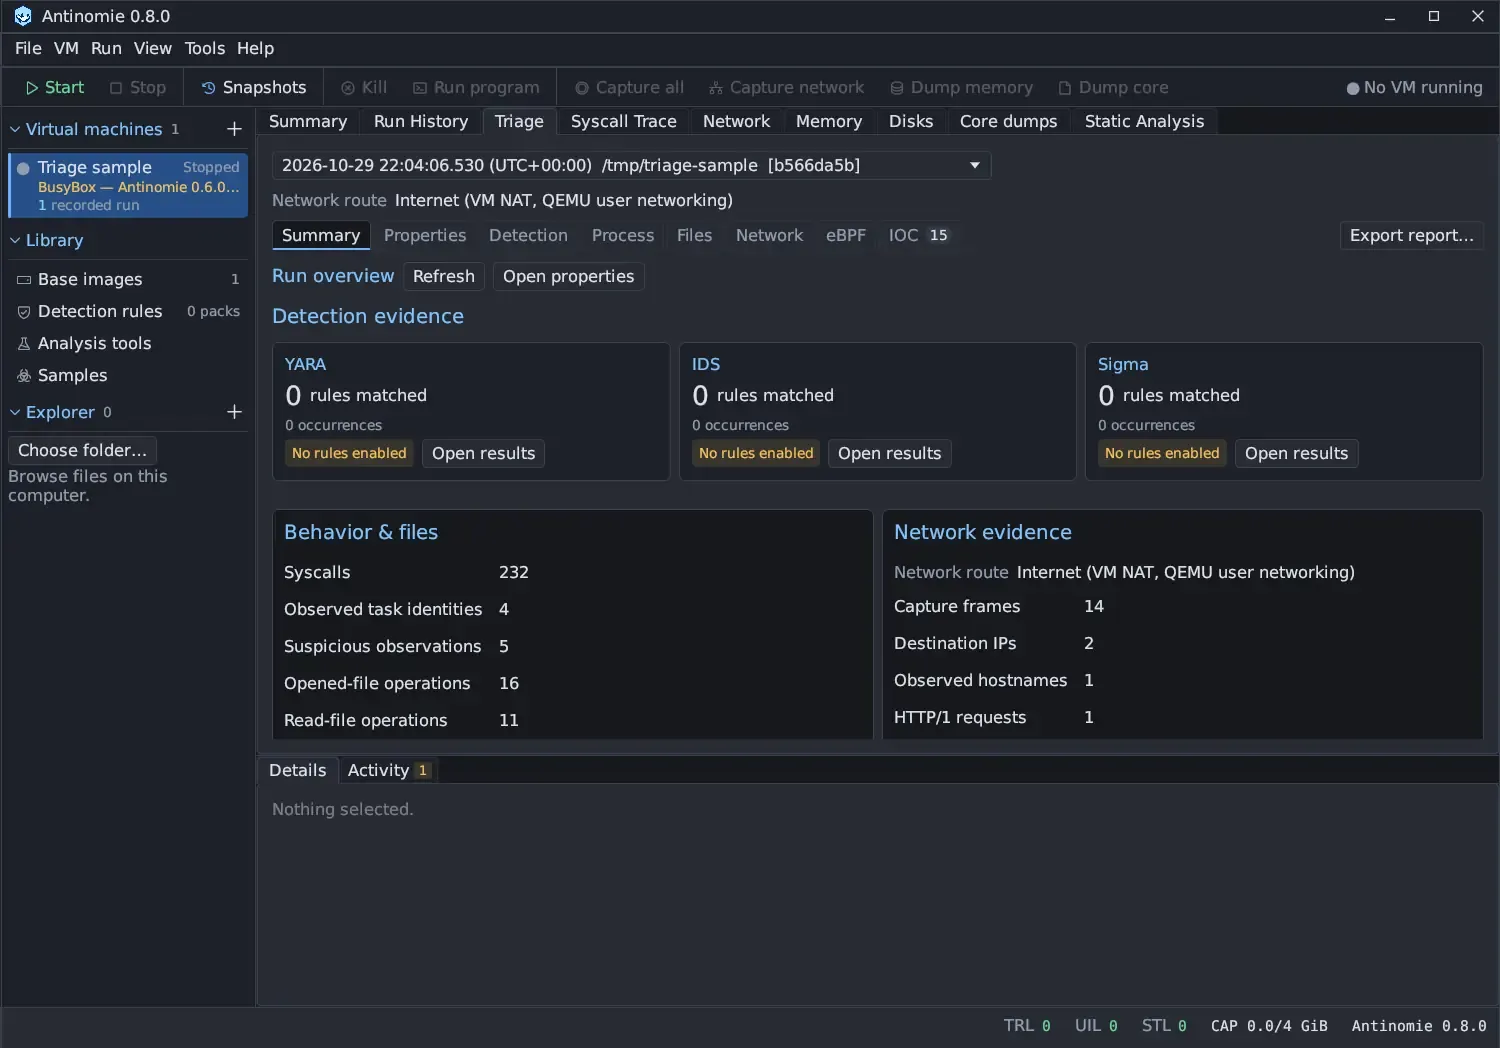Open the Snapshots toolbar button

click(254, 88)
